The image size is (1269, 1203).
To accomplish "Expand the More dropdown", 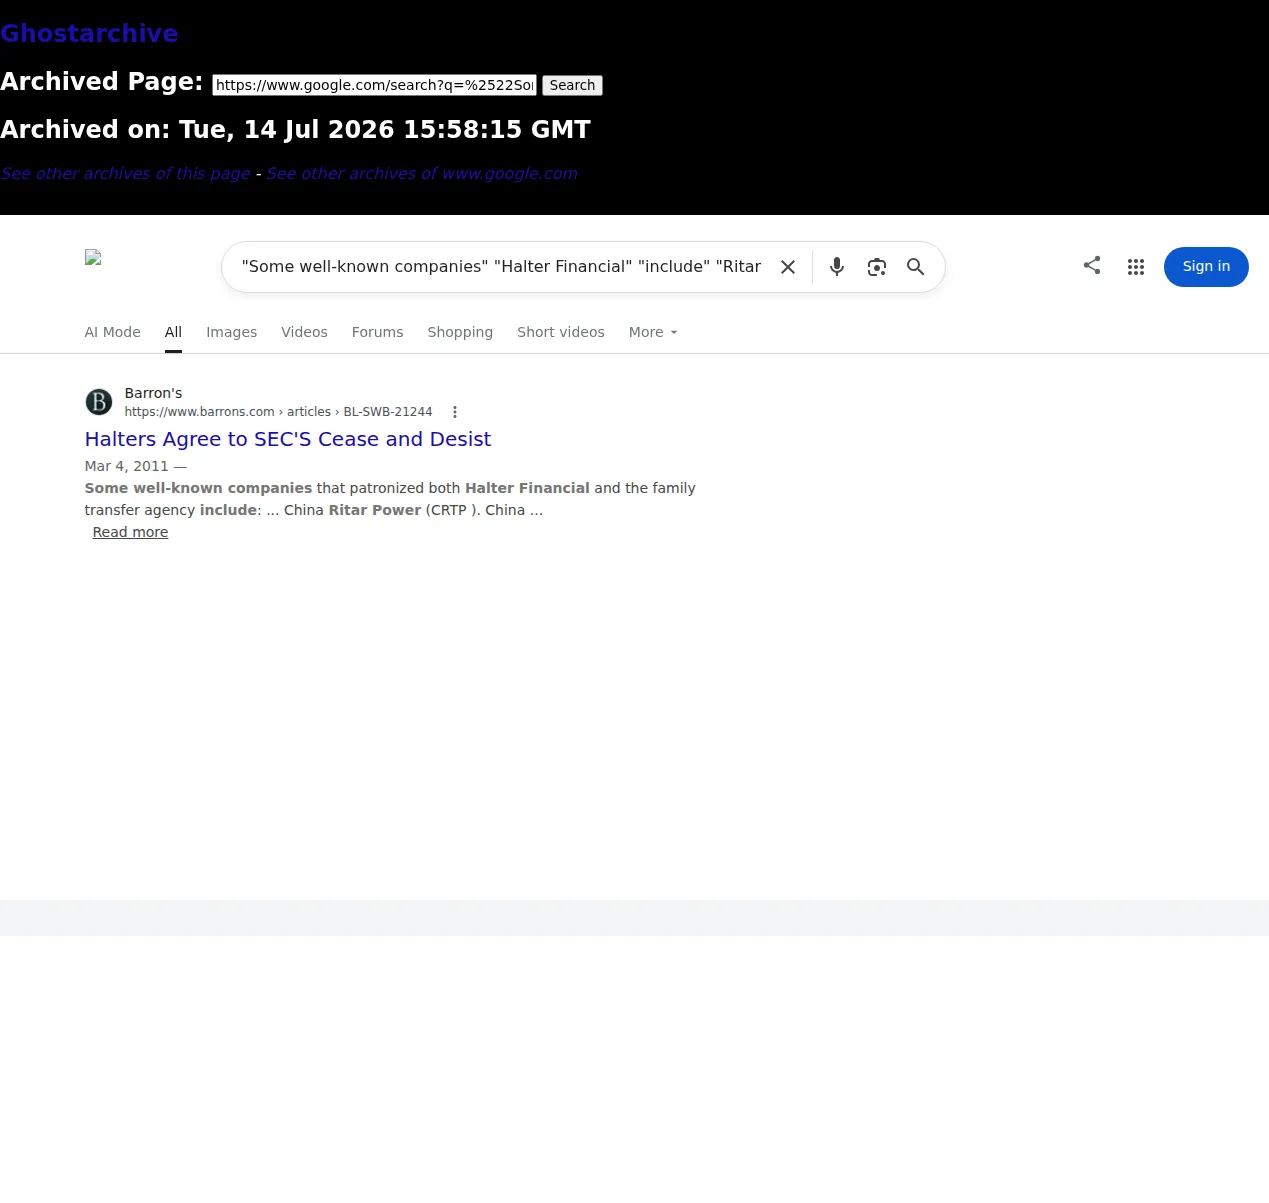I will tap(653, 332).
